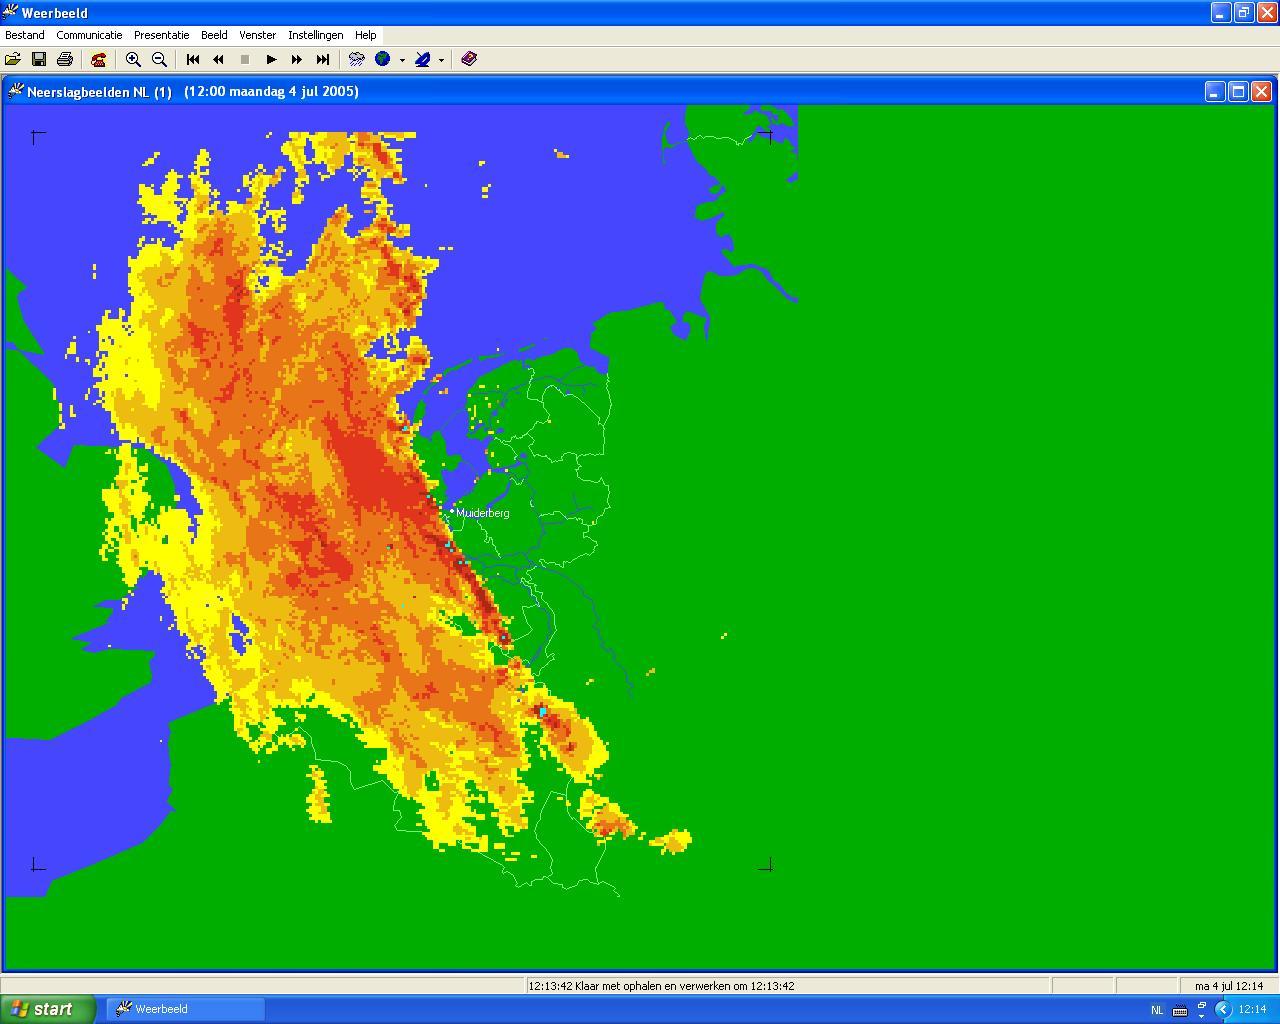Expand the dropdown arrow beside satellite dish
The width and height of the screenshot is (1280, 1024).
(441, 60)
